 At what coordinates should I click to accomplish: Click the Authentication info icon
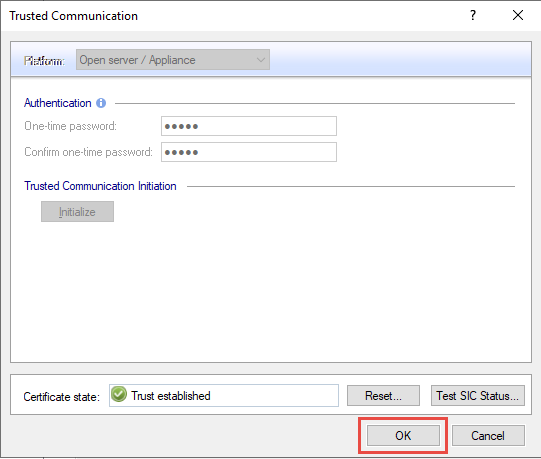pos(101,103)
